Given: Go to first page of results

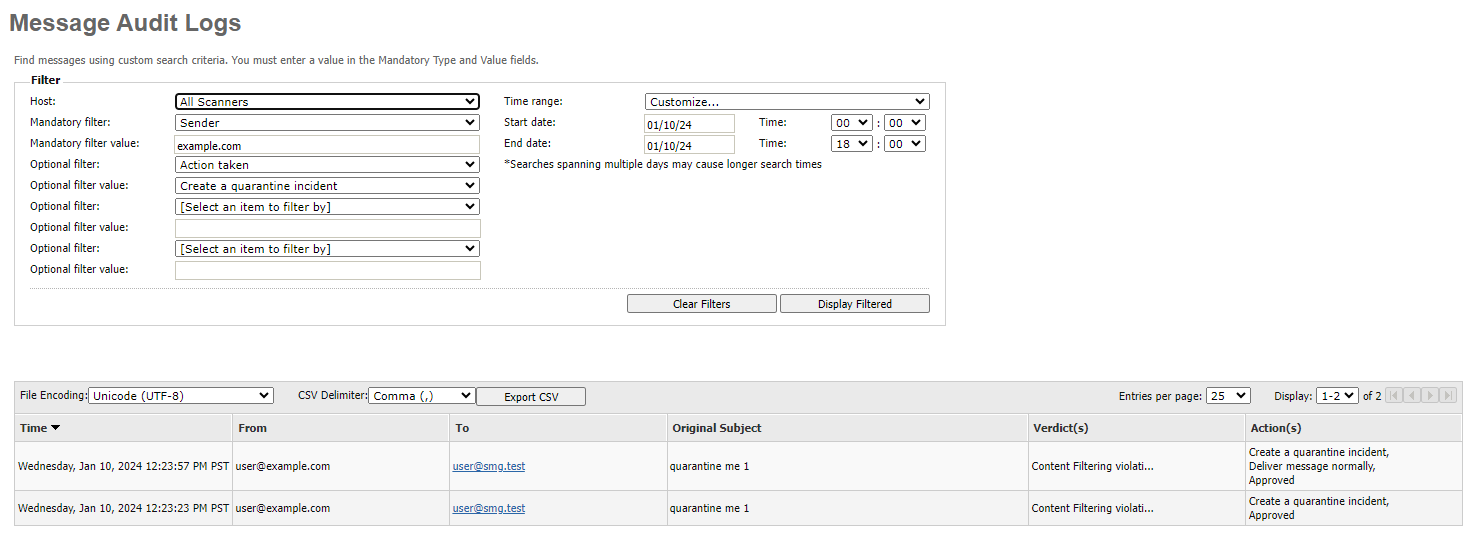Looking at the screenshot, I should [1394, 396].
